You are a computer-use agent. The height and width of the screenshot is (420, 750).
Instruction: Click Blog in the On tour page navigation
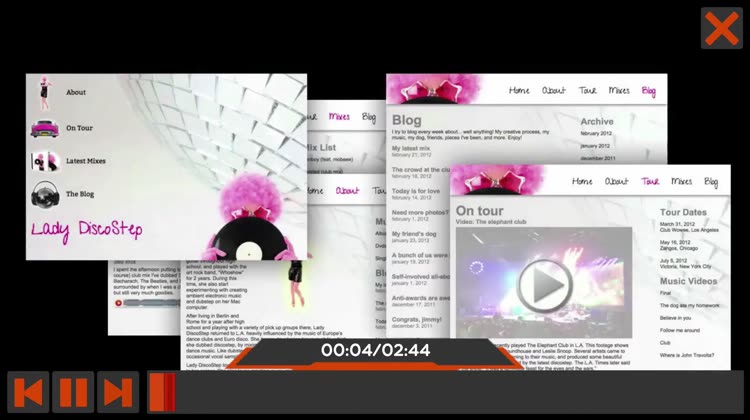pyautogui.click(x=711, y=182)
